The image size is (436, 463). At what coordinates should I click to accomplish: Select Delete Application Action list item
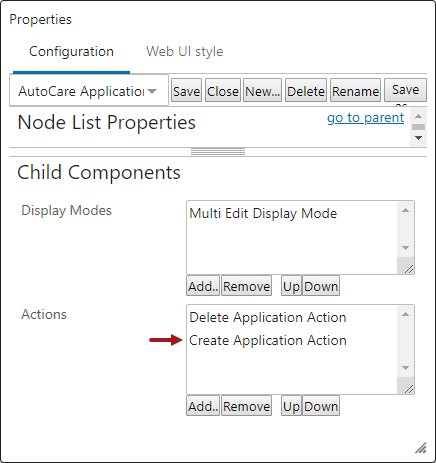pos(268,317)
